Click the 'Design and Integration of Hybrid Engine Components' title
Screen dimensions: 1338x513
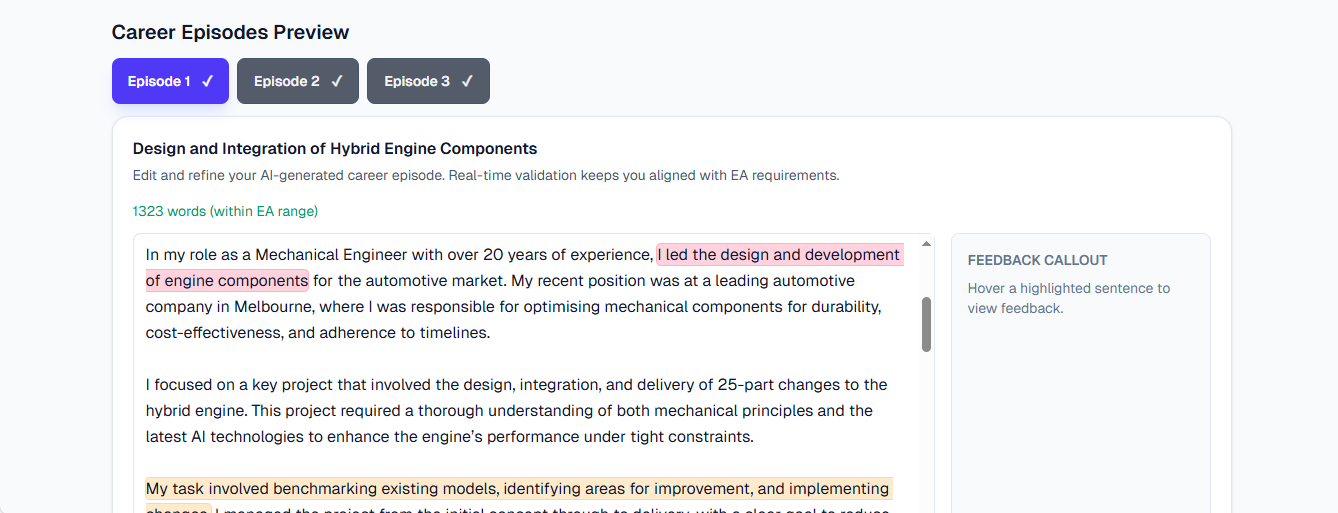335,149
